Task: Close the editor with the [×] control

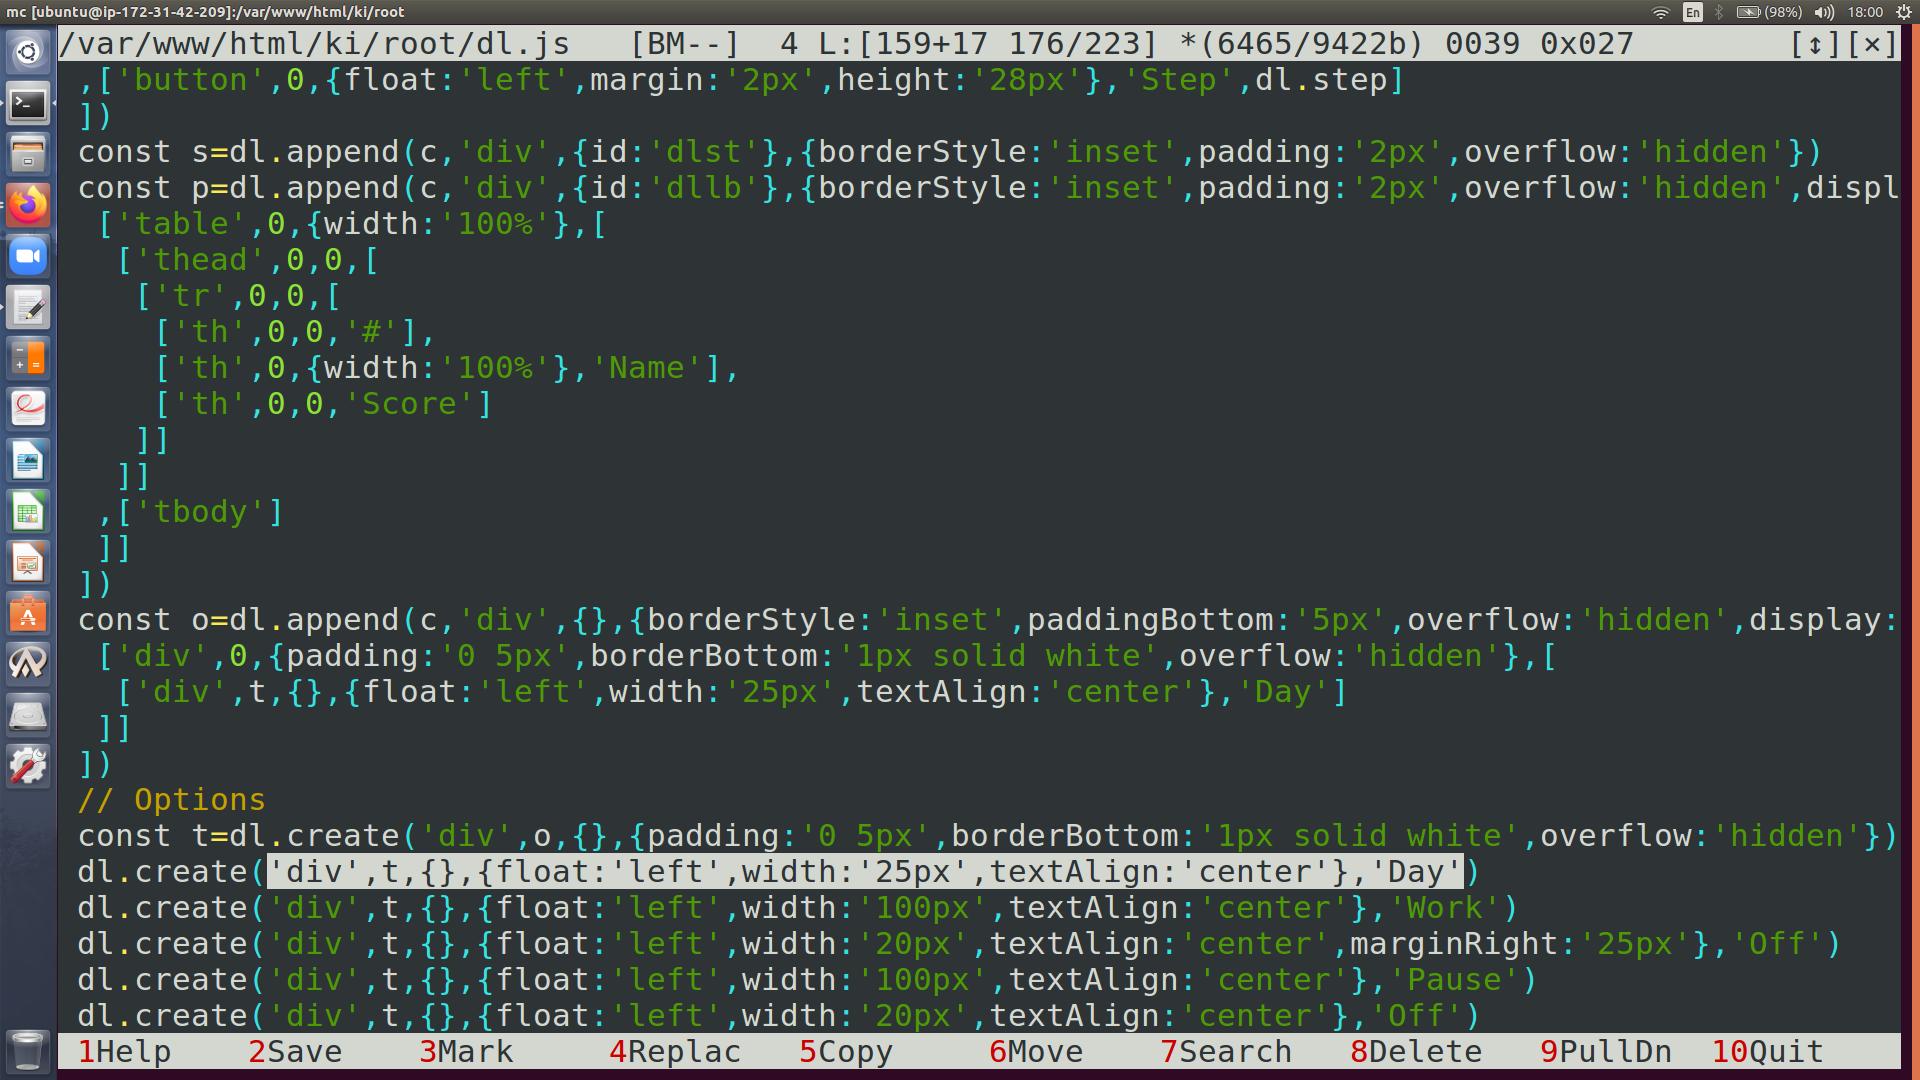Action: [1872, 44]
